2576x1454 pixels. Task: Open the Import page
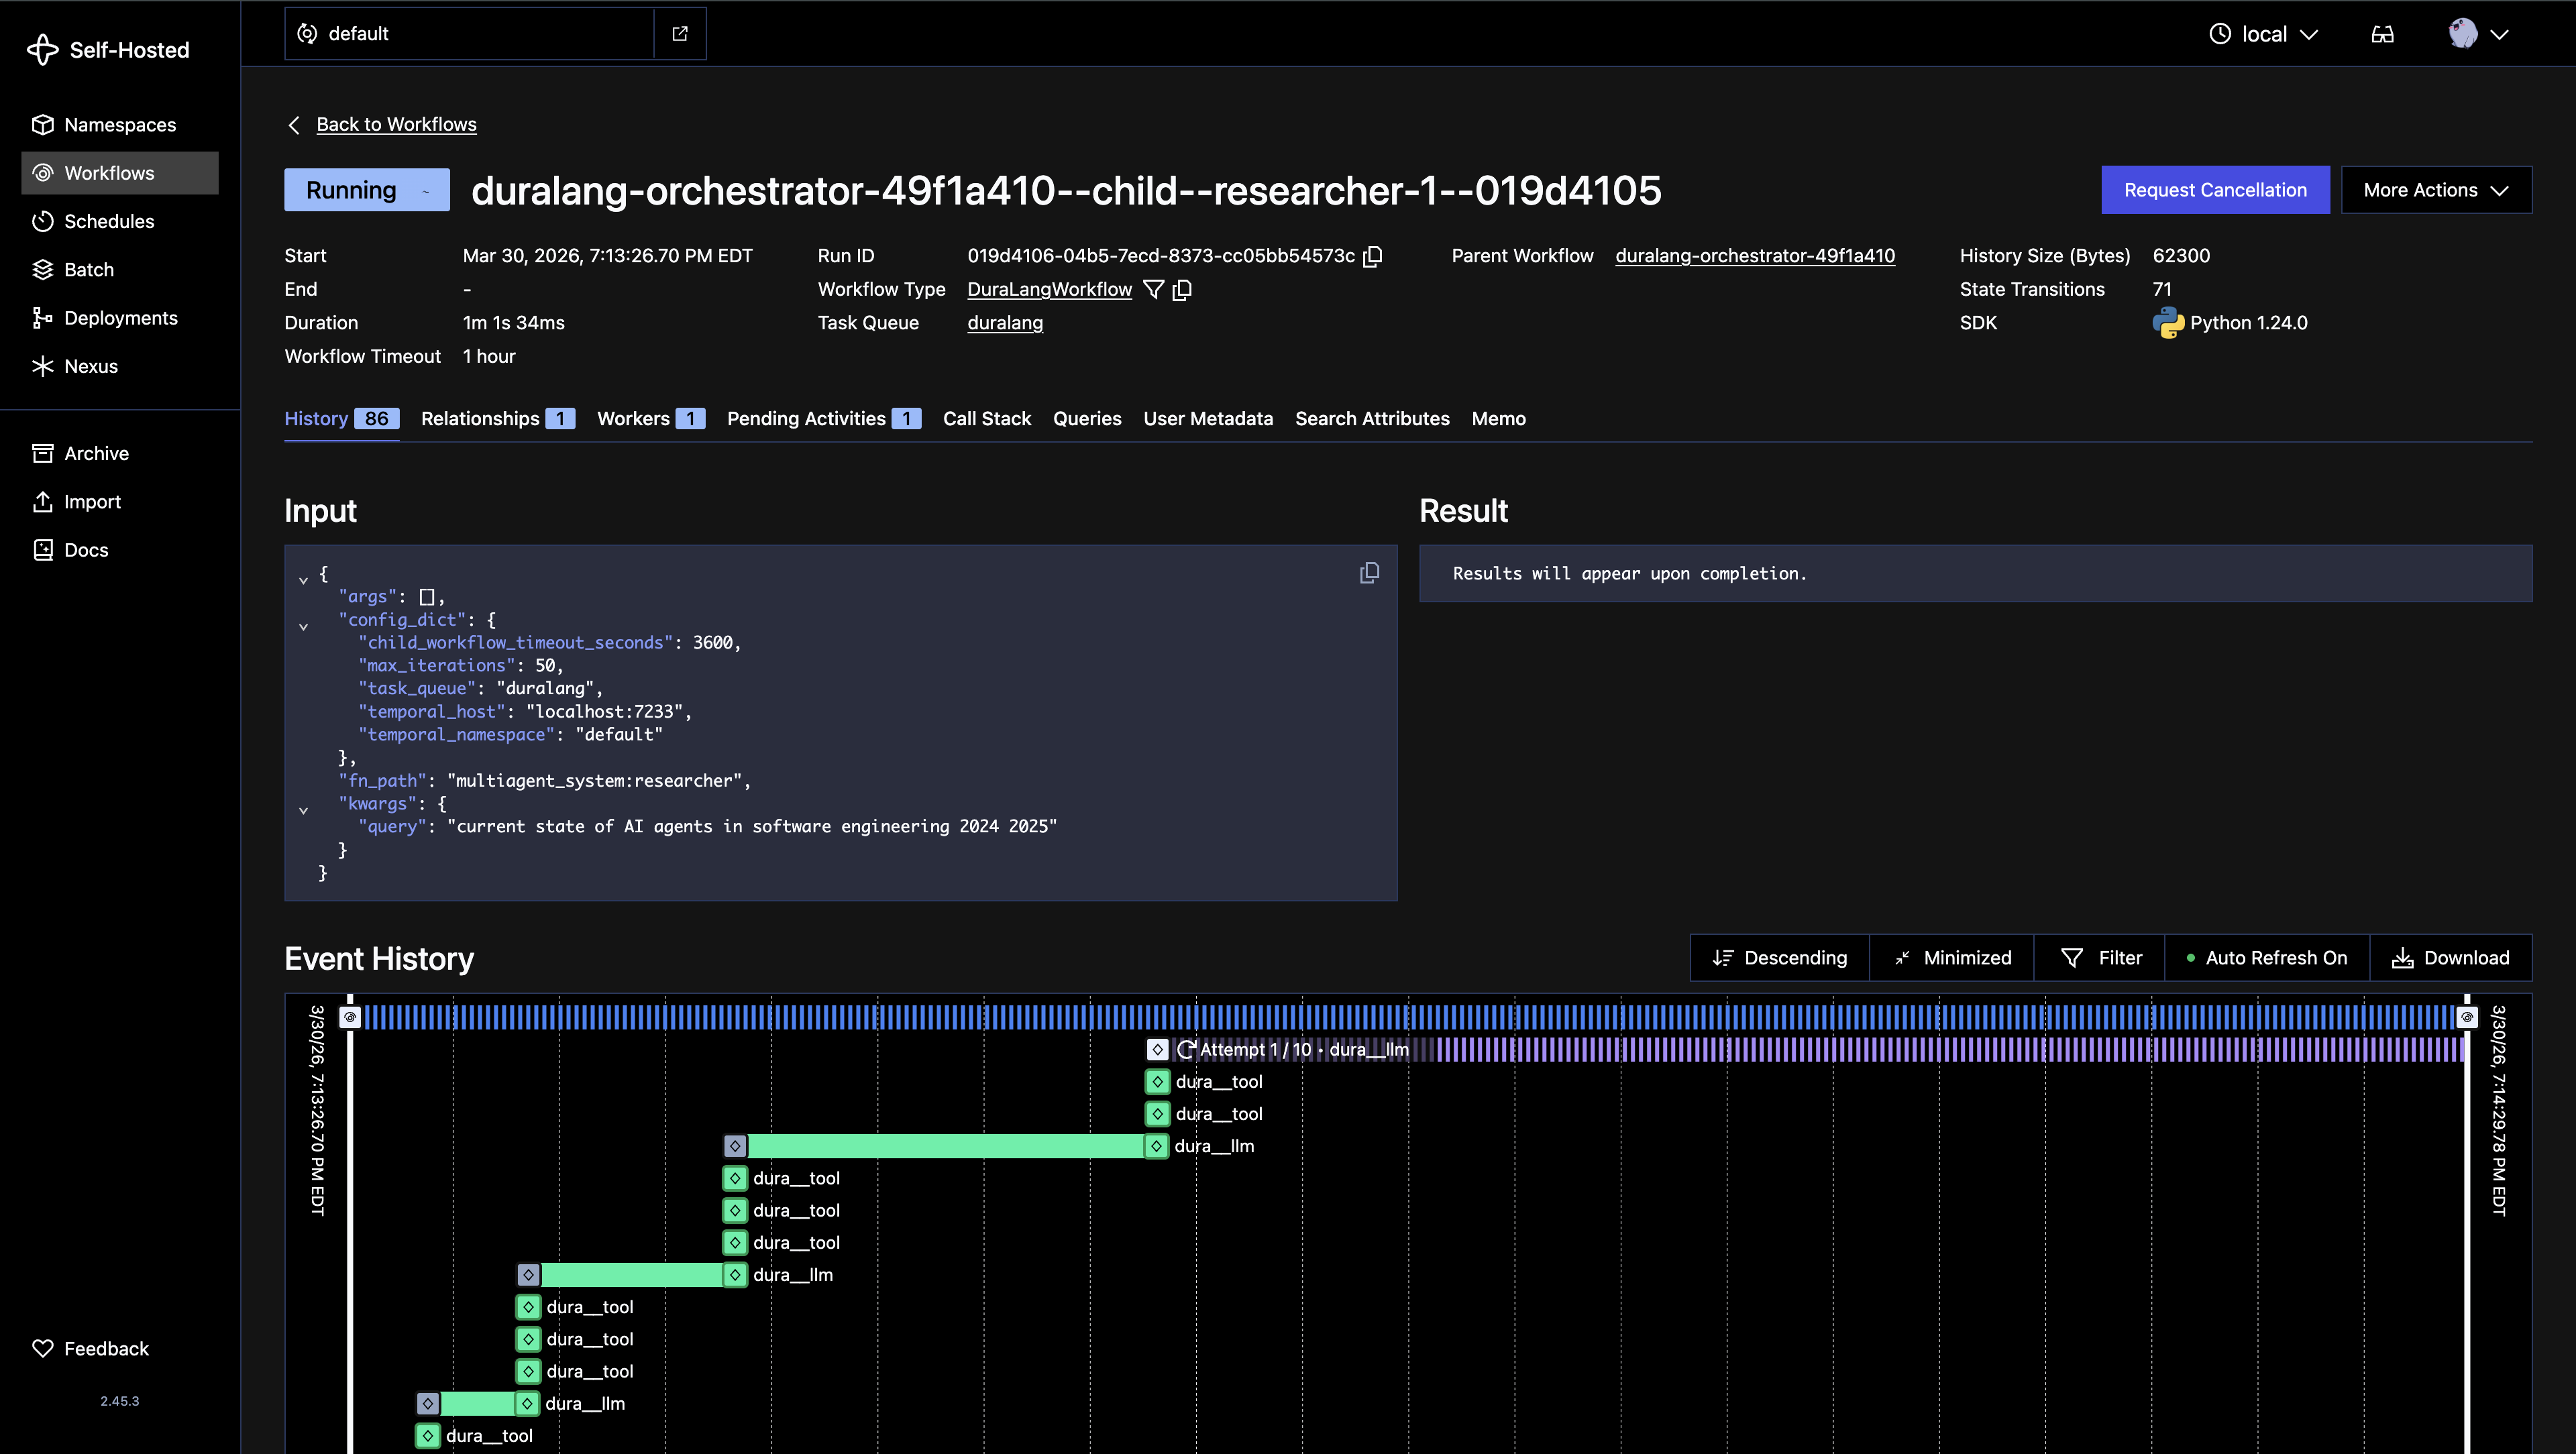tap(119, 502)
